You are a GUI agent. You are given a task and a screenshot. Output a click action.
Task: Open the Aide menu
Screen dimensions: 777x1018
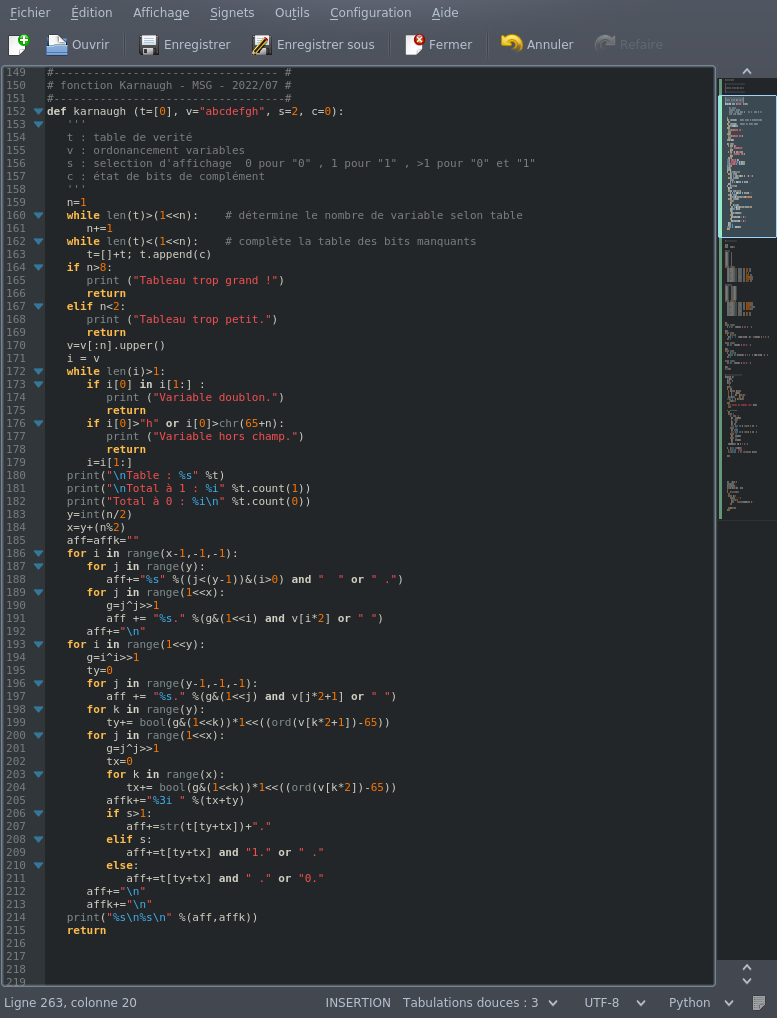[445, 12]
